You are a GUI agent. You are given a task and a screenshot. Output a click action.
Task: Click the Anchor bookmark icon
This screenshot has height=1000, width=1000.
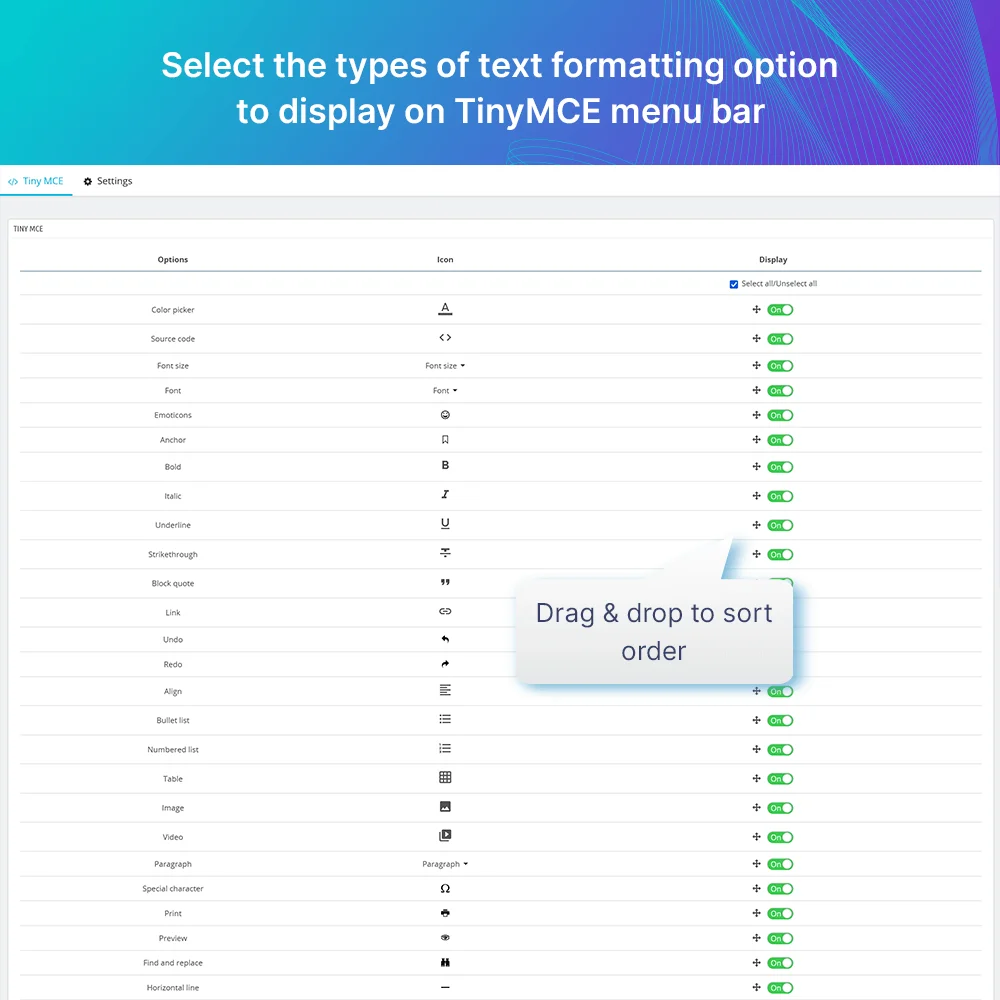(445, 438)
